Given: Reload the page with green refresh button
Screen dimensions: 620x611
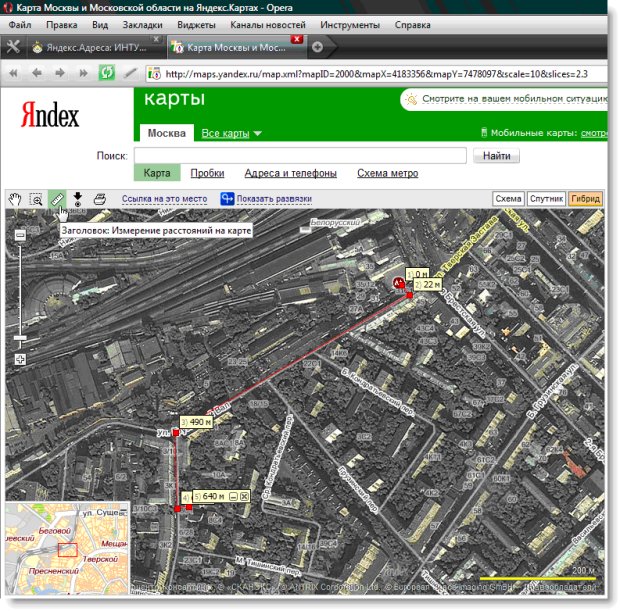Looking at the screenshot, I should (x=107, y=72).
